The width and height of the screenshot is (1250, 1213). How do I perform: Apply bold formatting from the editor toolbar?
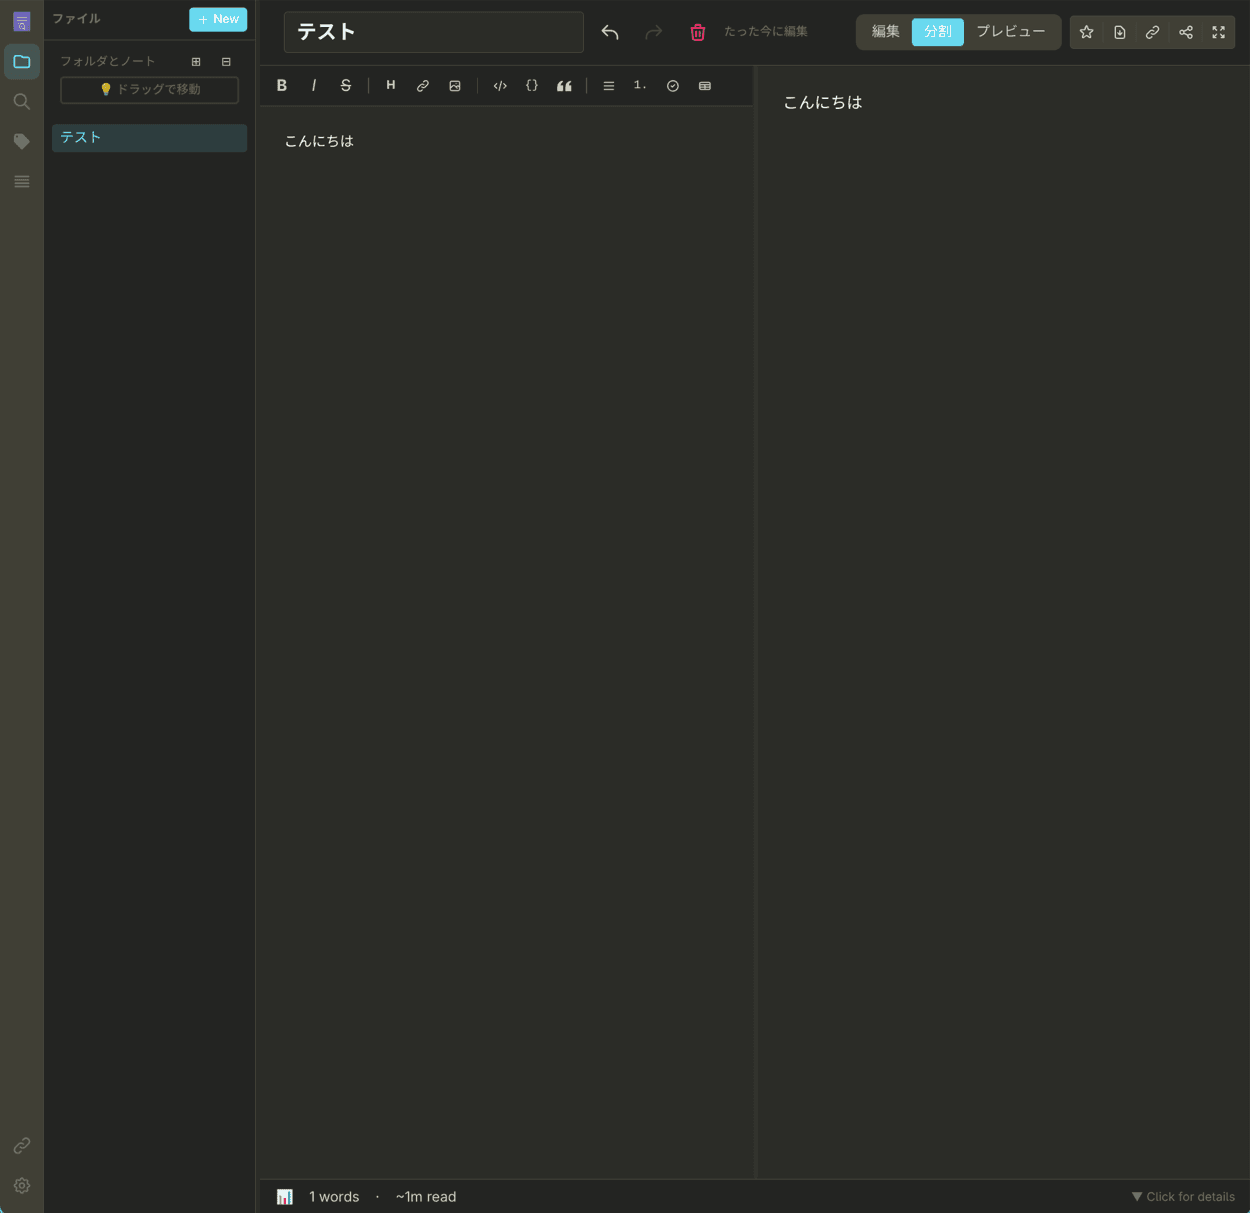click(x=282, y=86)
